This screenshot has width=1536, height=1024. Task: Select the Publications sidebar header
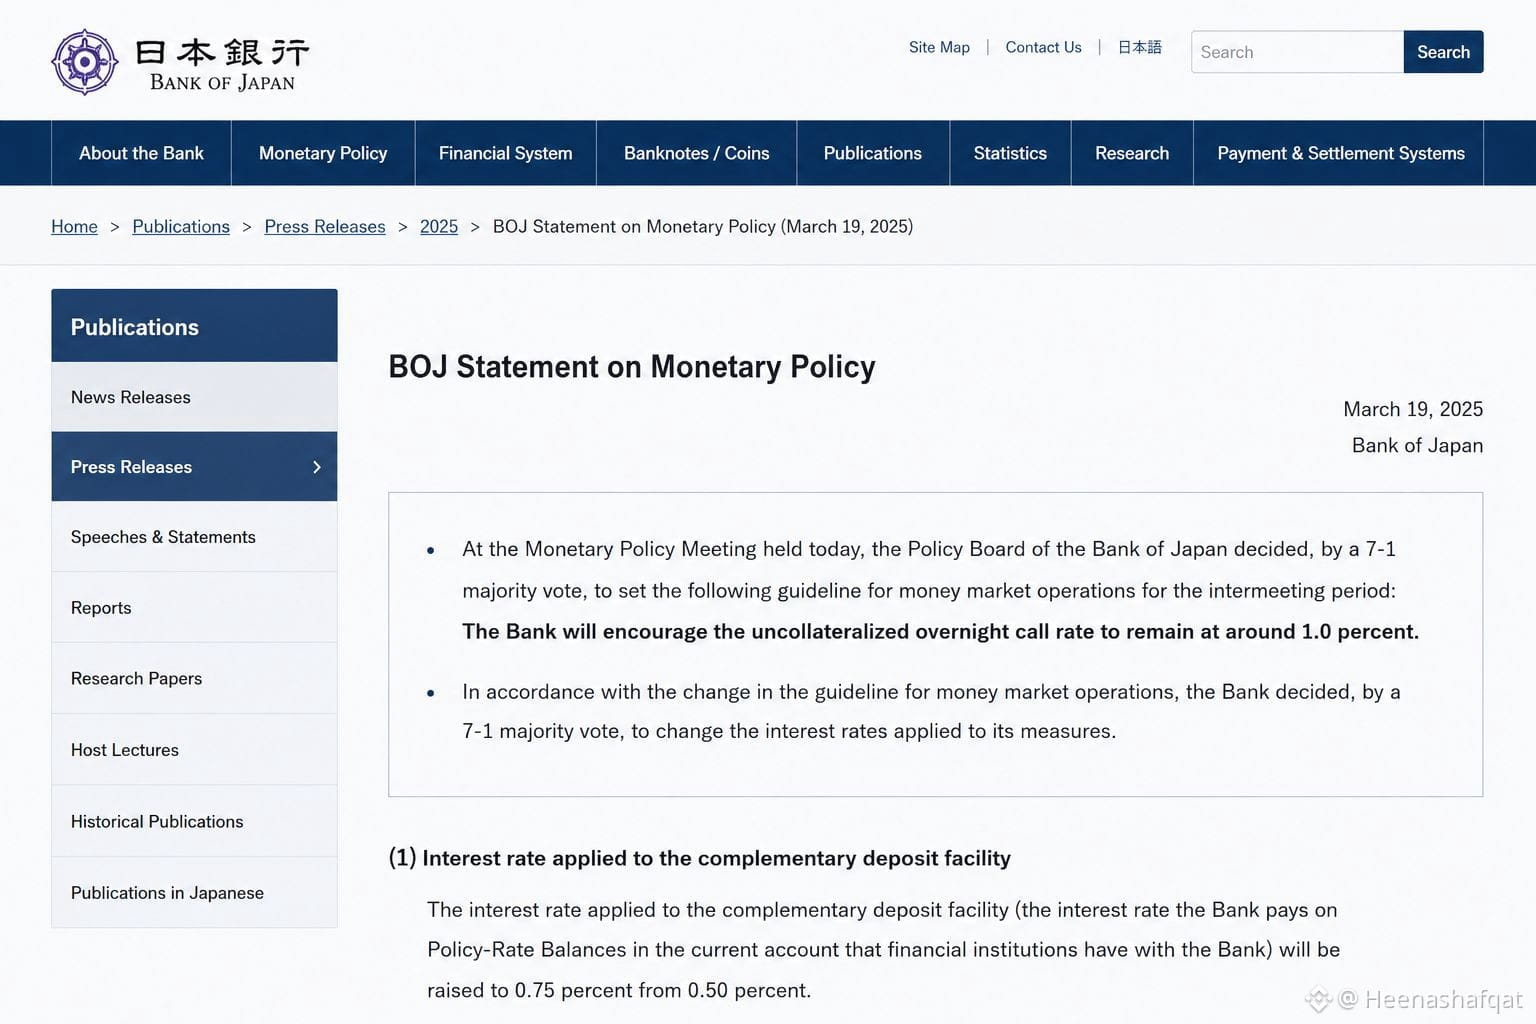click(194, 326)
